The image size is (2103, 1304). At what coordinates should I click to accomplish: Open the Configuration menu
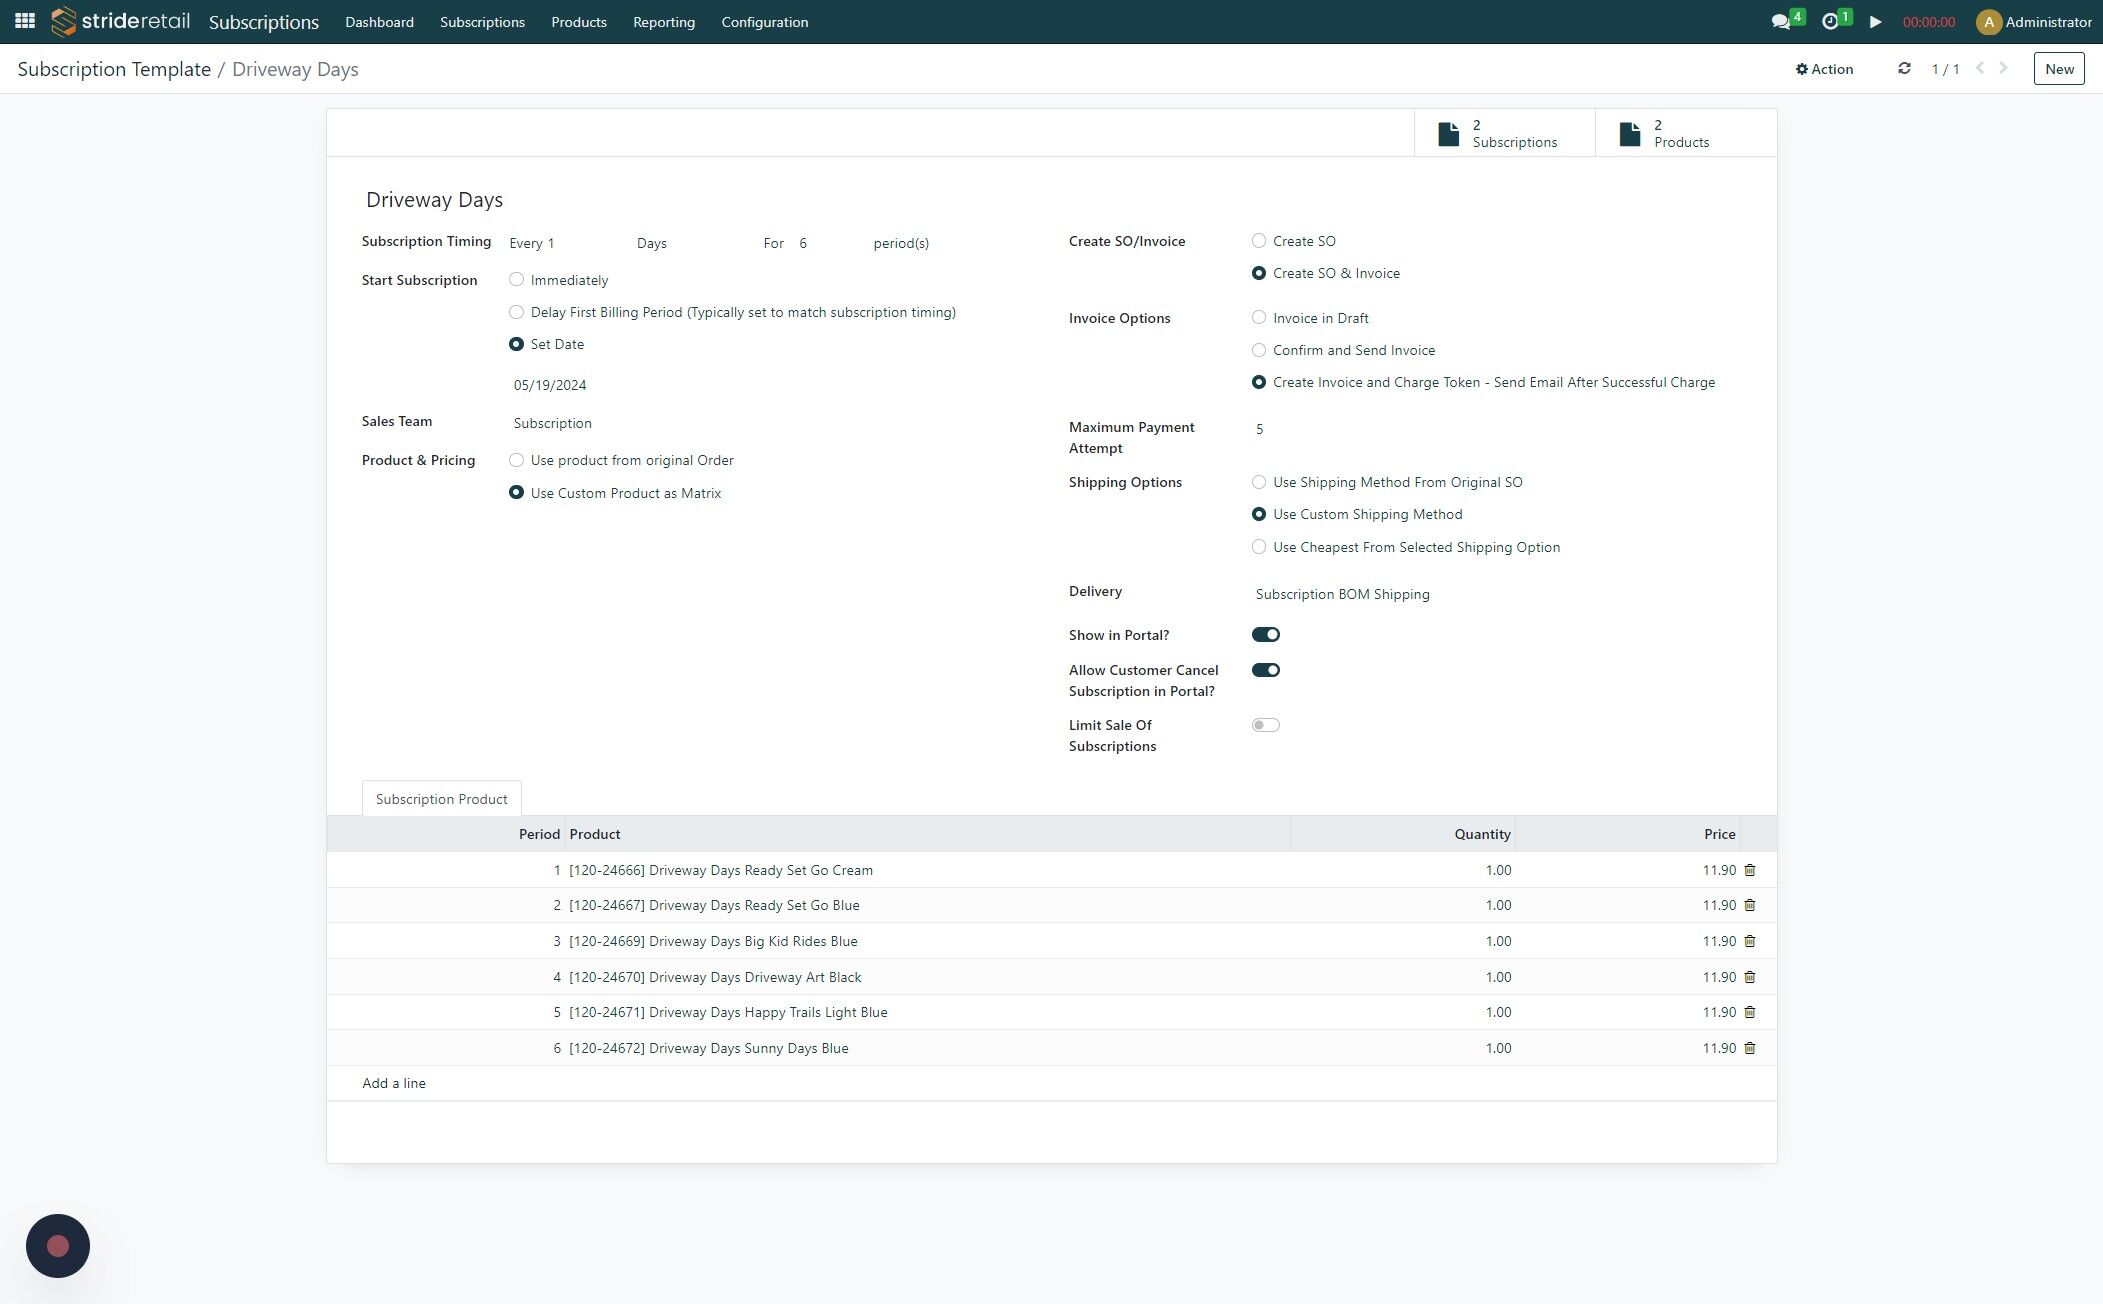click(x=764, y=22)
